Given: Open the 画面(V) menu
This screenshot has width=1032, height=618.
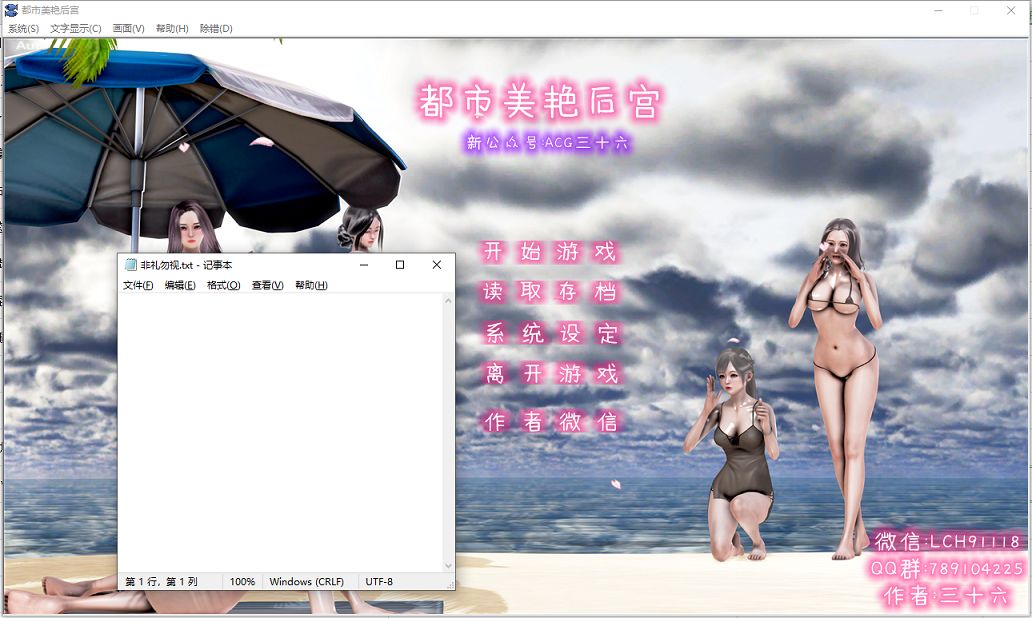Looking at the screenshot, I should pos(128,28).
